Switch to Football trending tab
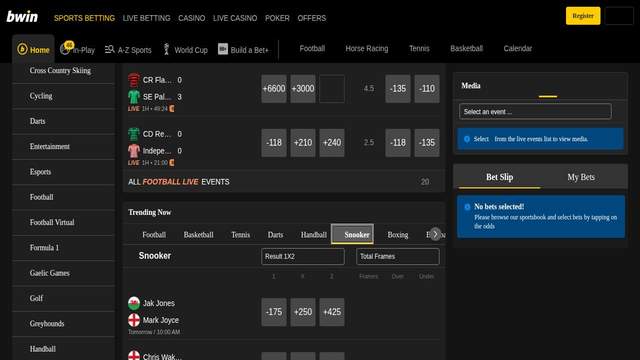Image resolution: width=640 pixels, height=360 pixels. pyautogui.click(x=154, y=235)
